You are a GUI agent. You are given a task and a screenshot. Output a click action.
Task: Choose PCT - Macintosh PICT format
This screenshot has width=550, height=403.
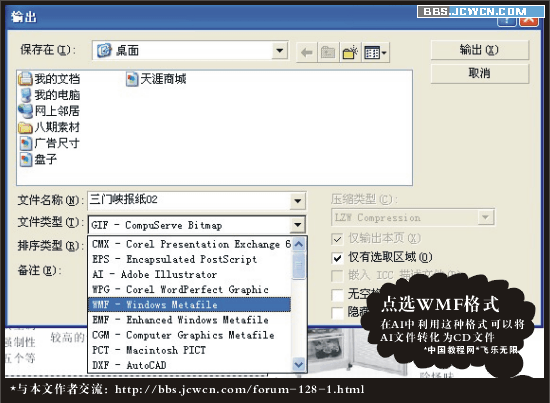[x=190, y=350]
